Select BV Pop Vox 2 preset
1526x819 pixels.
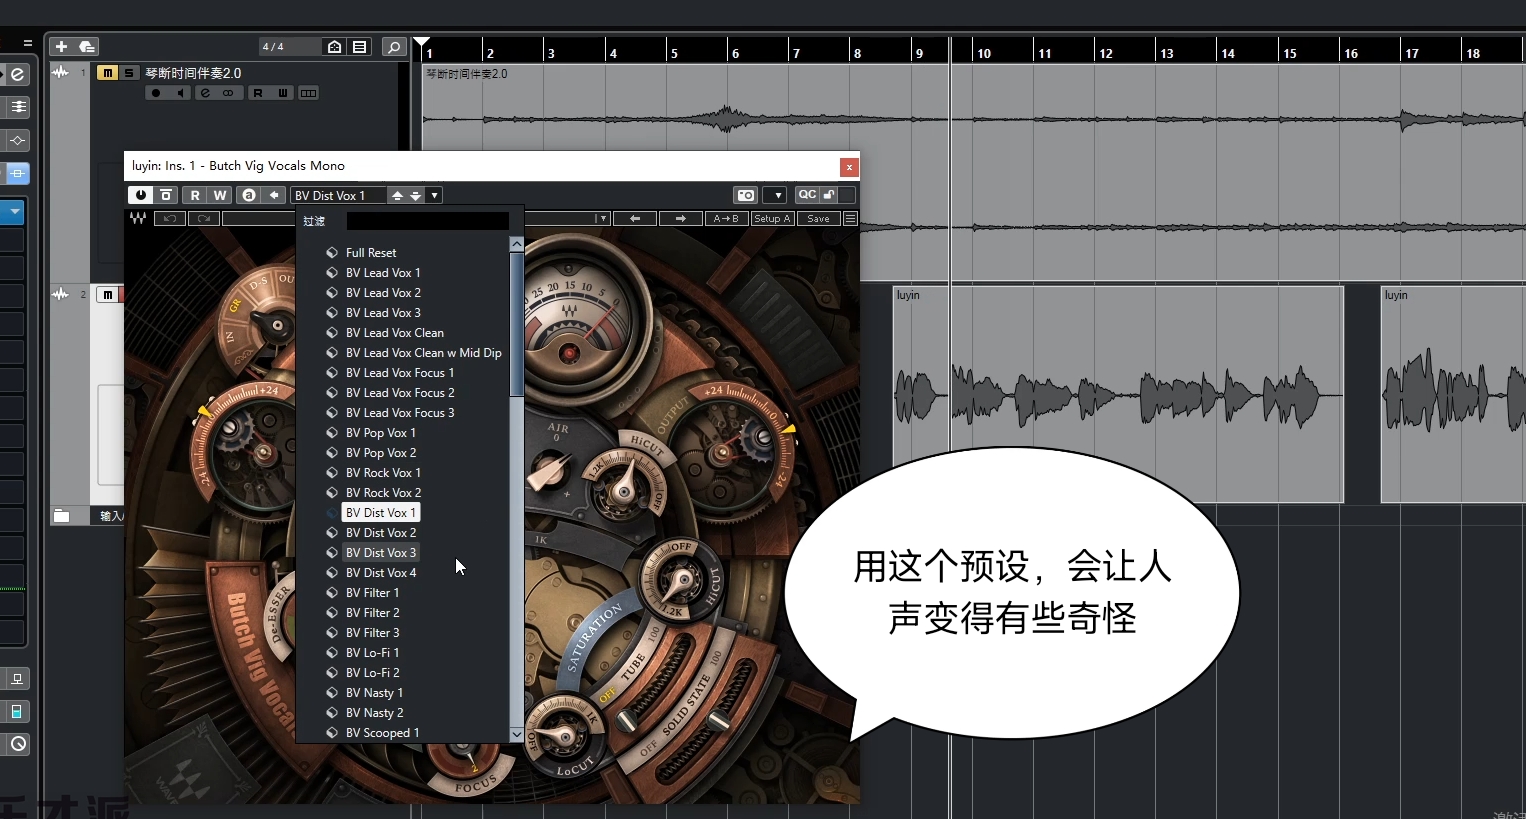click(x=381, y=453)
